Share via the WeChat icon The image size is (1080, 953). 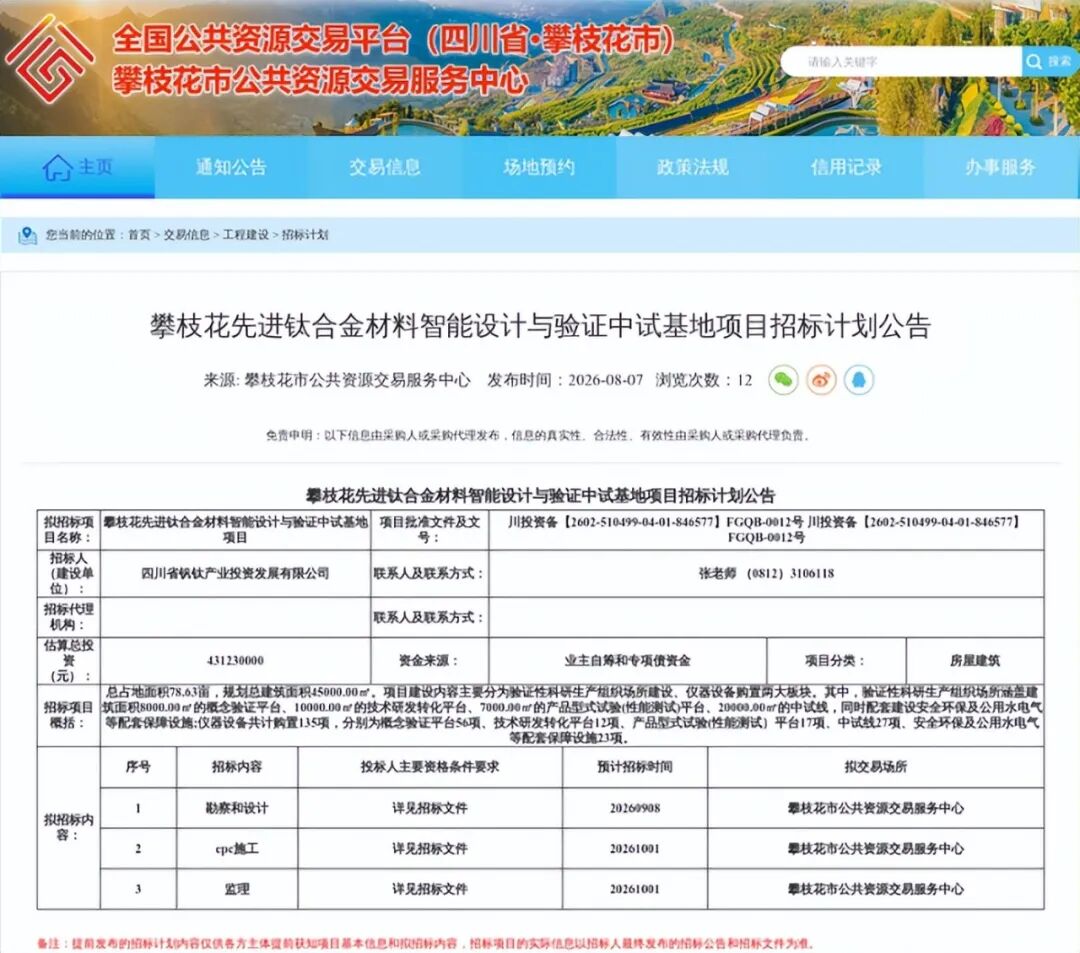tap(783, 379)
